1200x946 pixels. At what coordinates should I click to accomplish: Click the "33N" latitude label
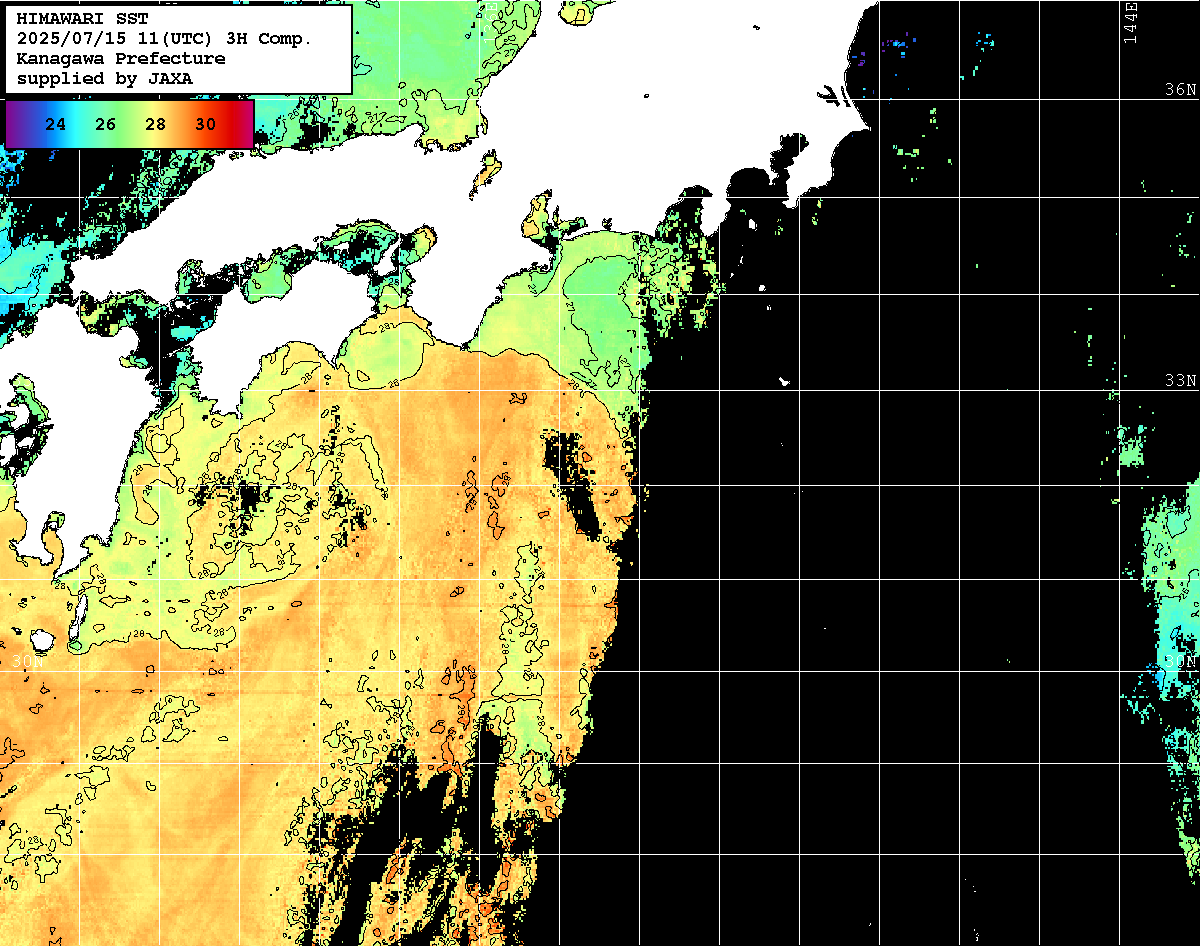click(1181, 381)
